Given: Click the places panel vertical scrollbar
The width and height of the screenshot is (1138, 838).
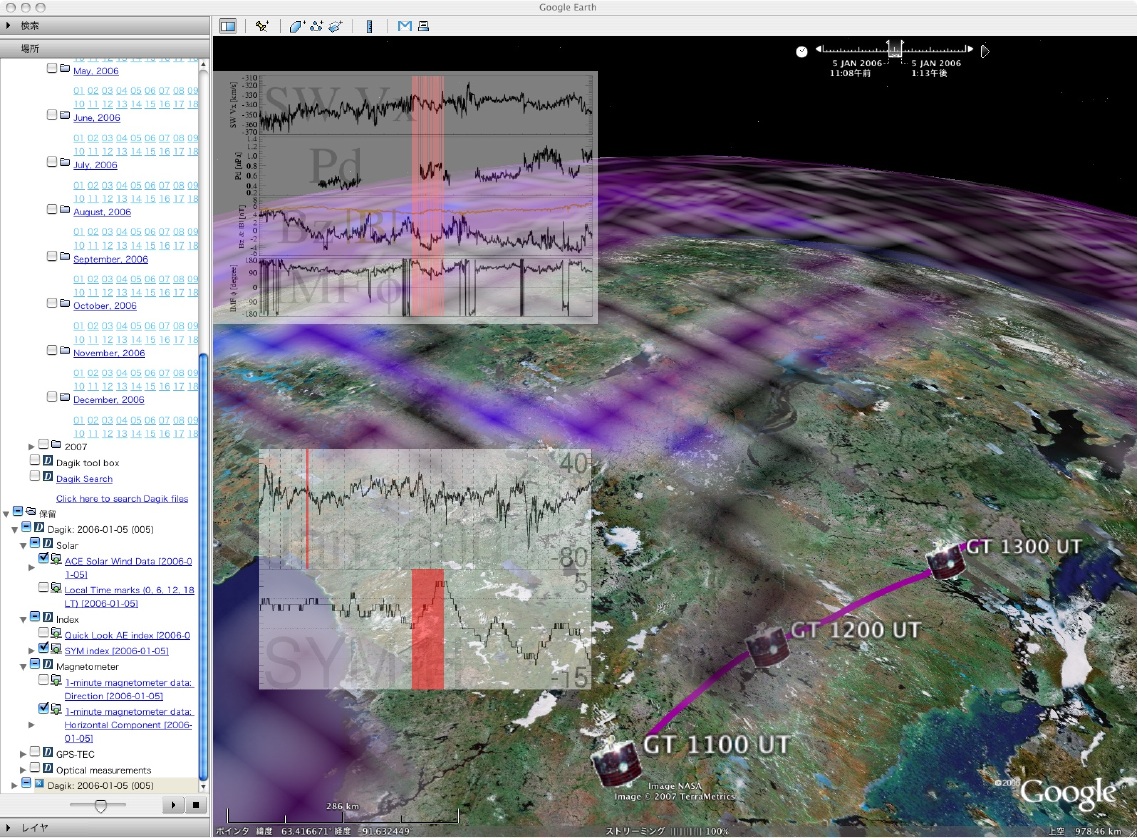Looking at the screenshot, I should click(203, 566).
